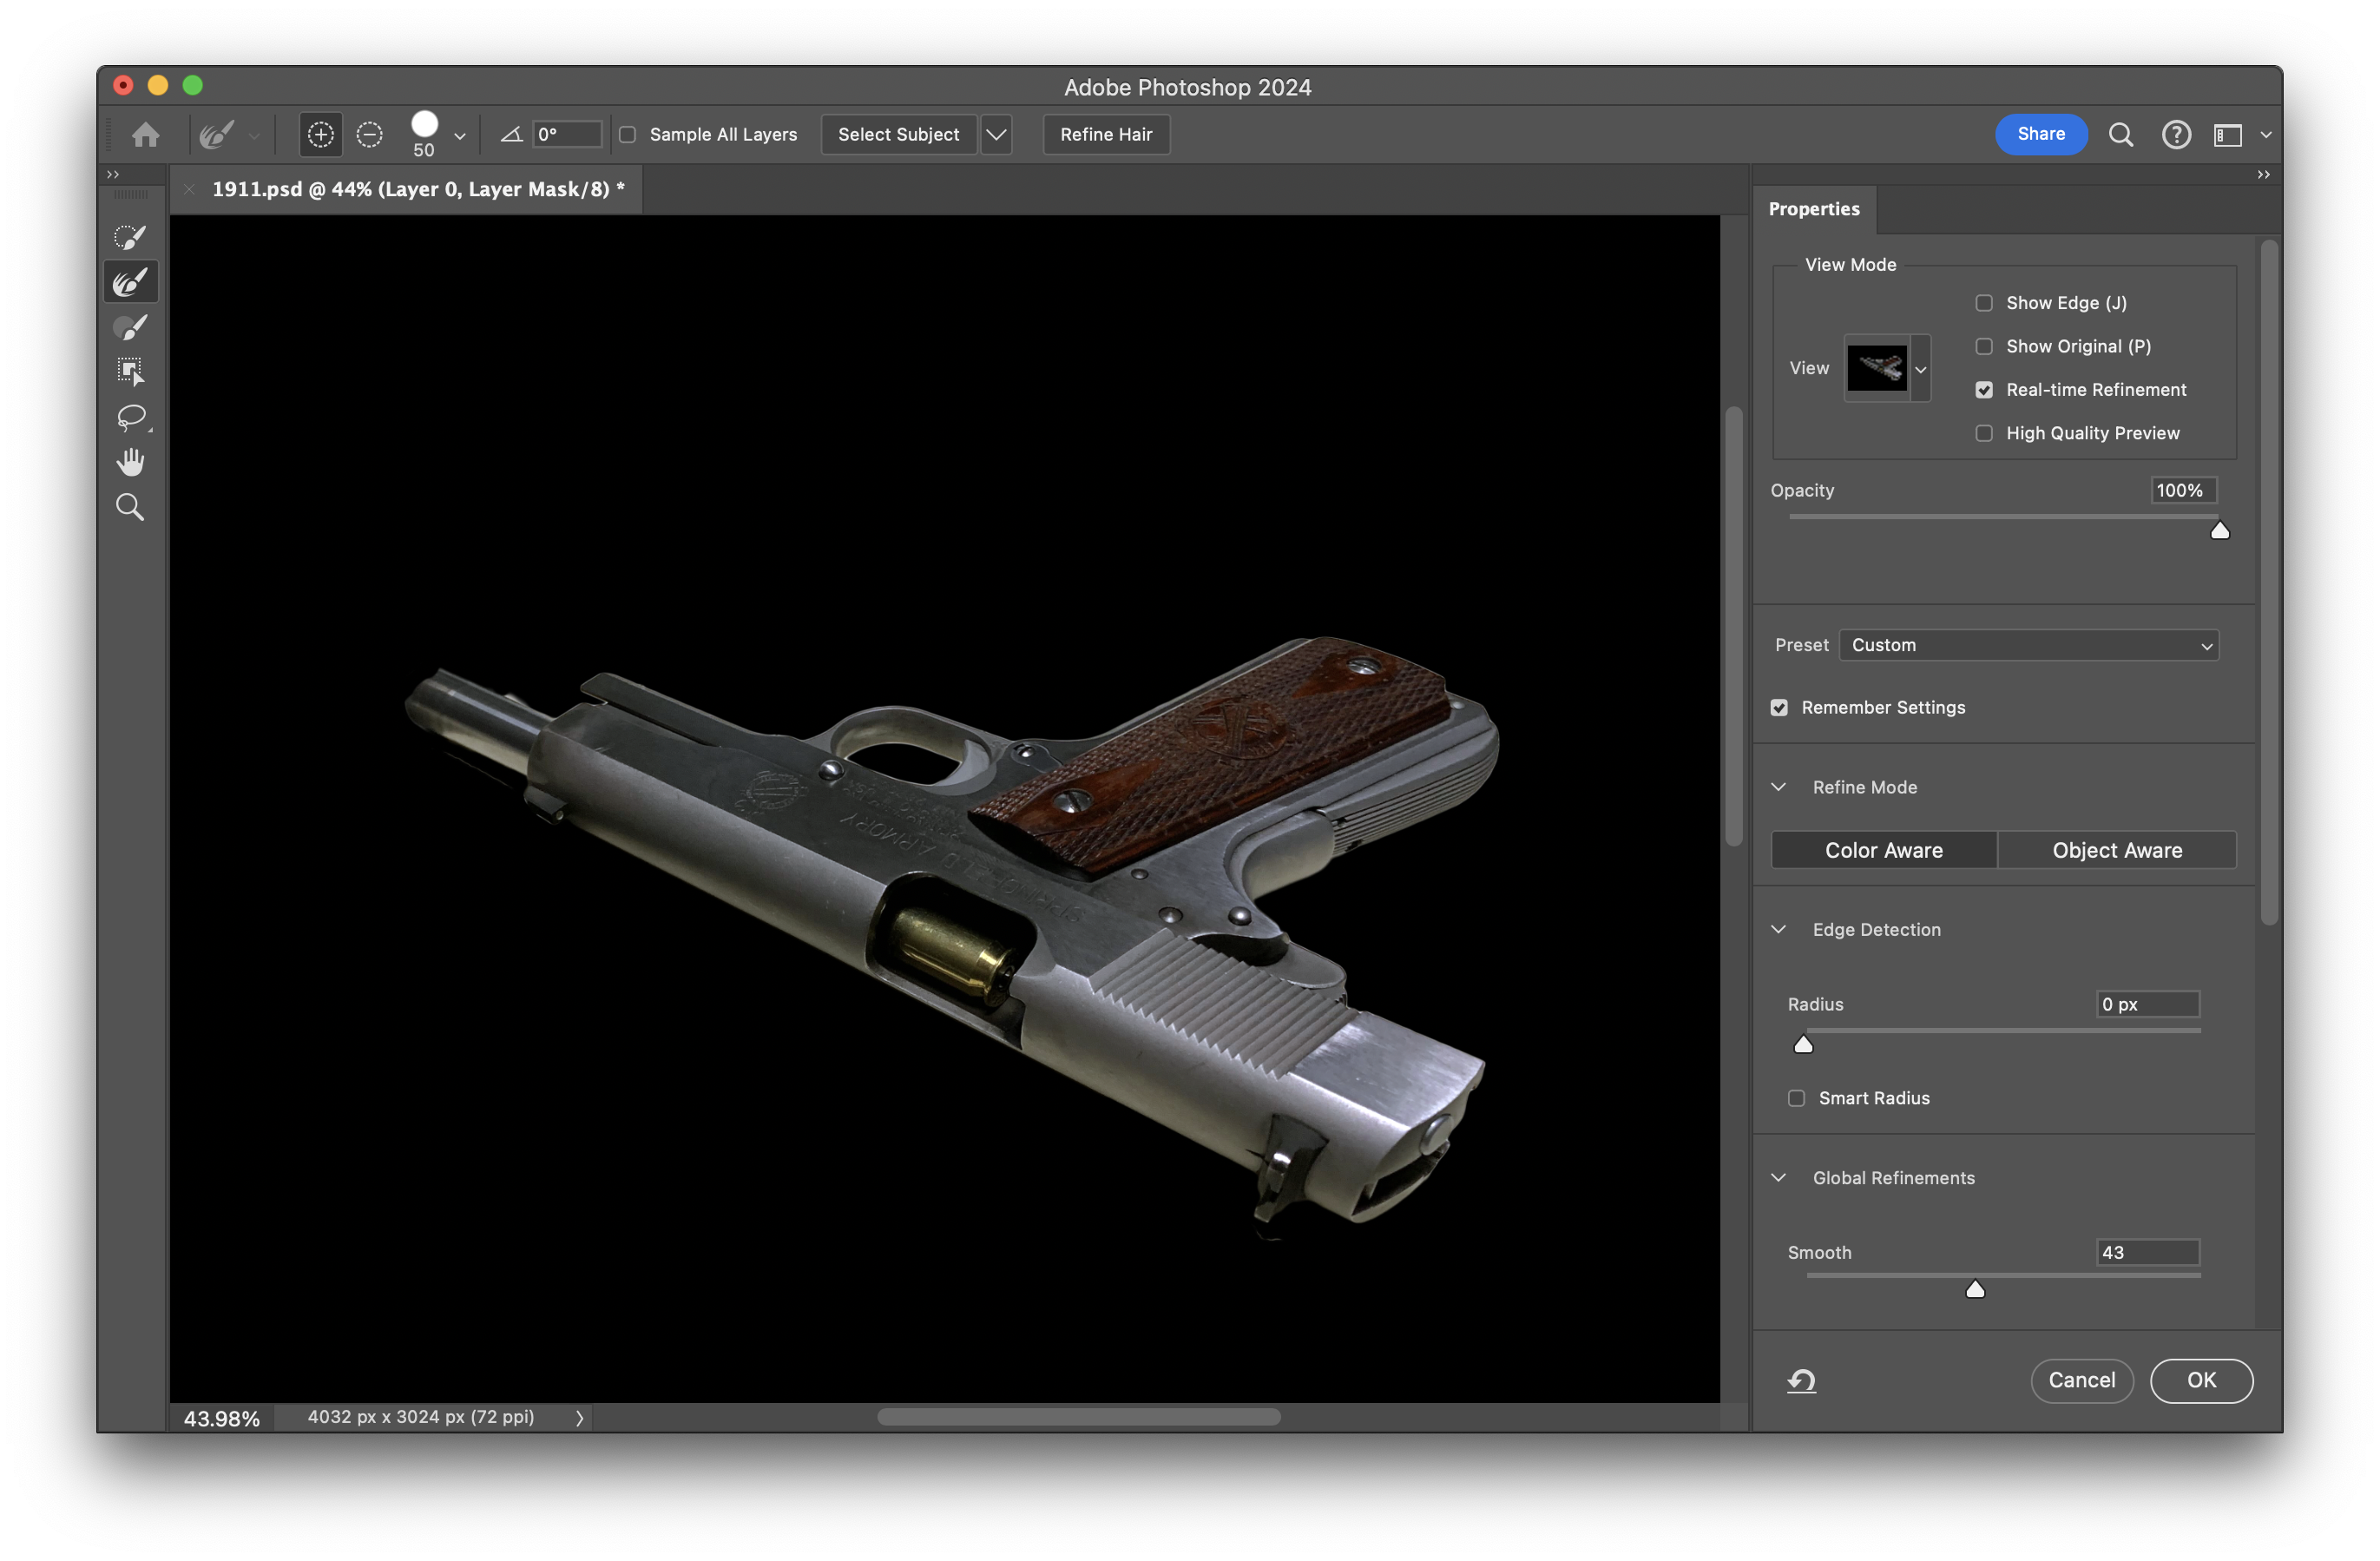Image resolution: width=2380 pixels, height=1561 pixels.
Task: Collapse the Edge Detection section
Action: point(1778,929)
